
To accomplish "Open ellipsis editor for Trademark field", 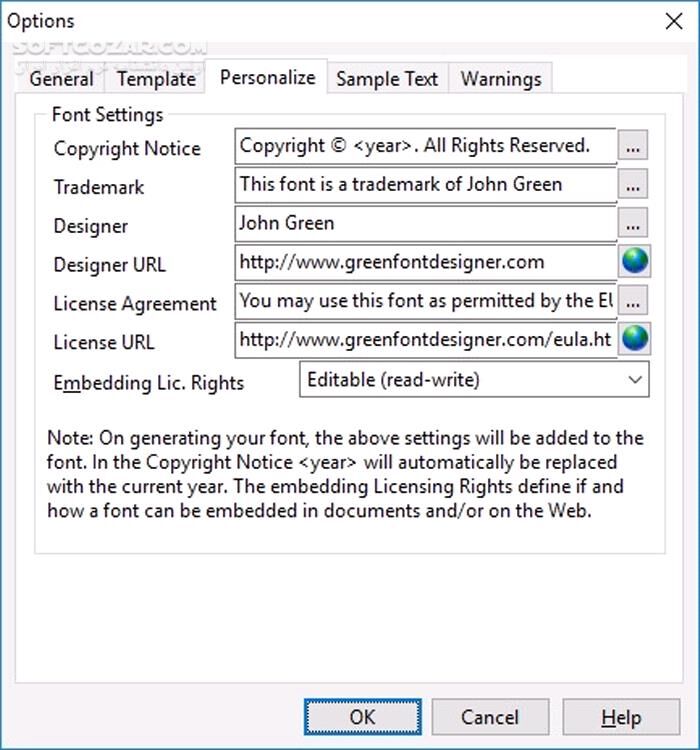I will click(633, 184).
